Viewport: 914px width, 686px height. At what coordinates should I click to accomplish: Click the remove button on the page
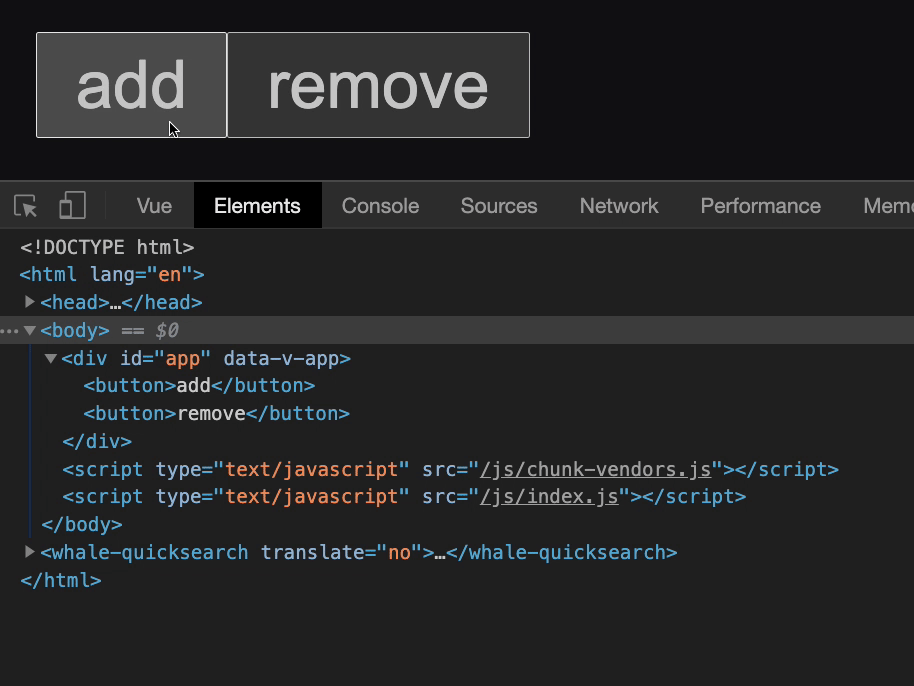[x=378, y=85]
